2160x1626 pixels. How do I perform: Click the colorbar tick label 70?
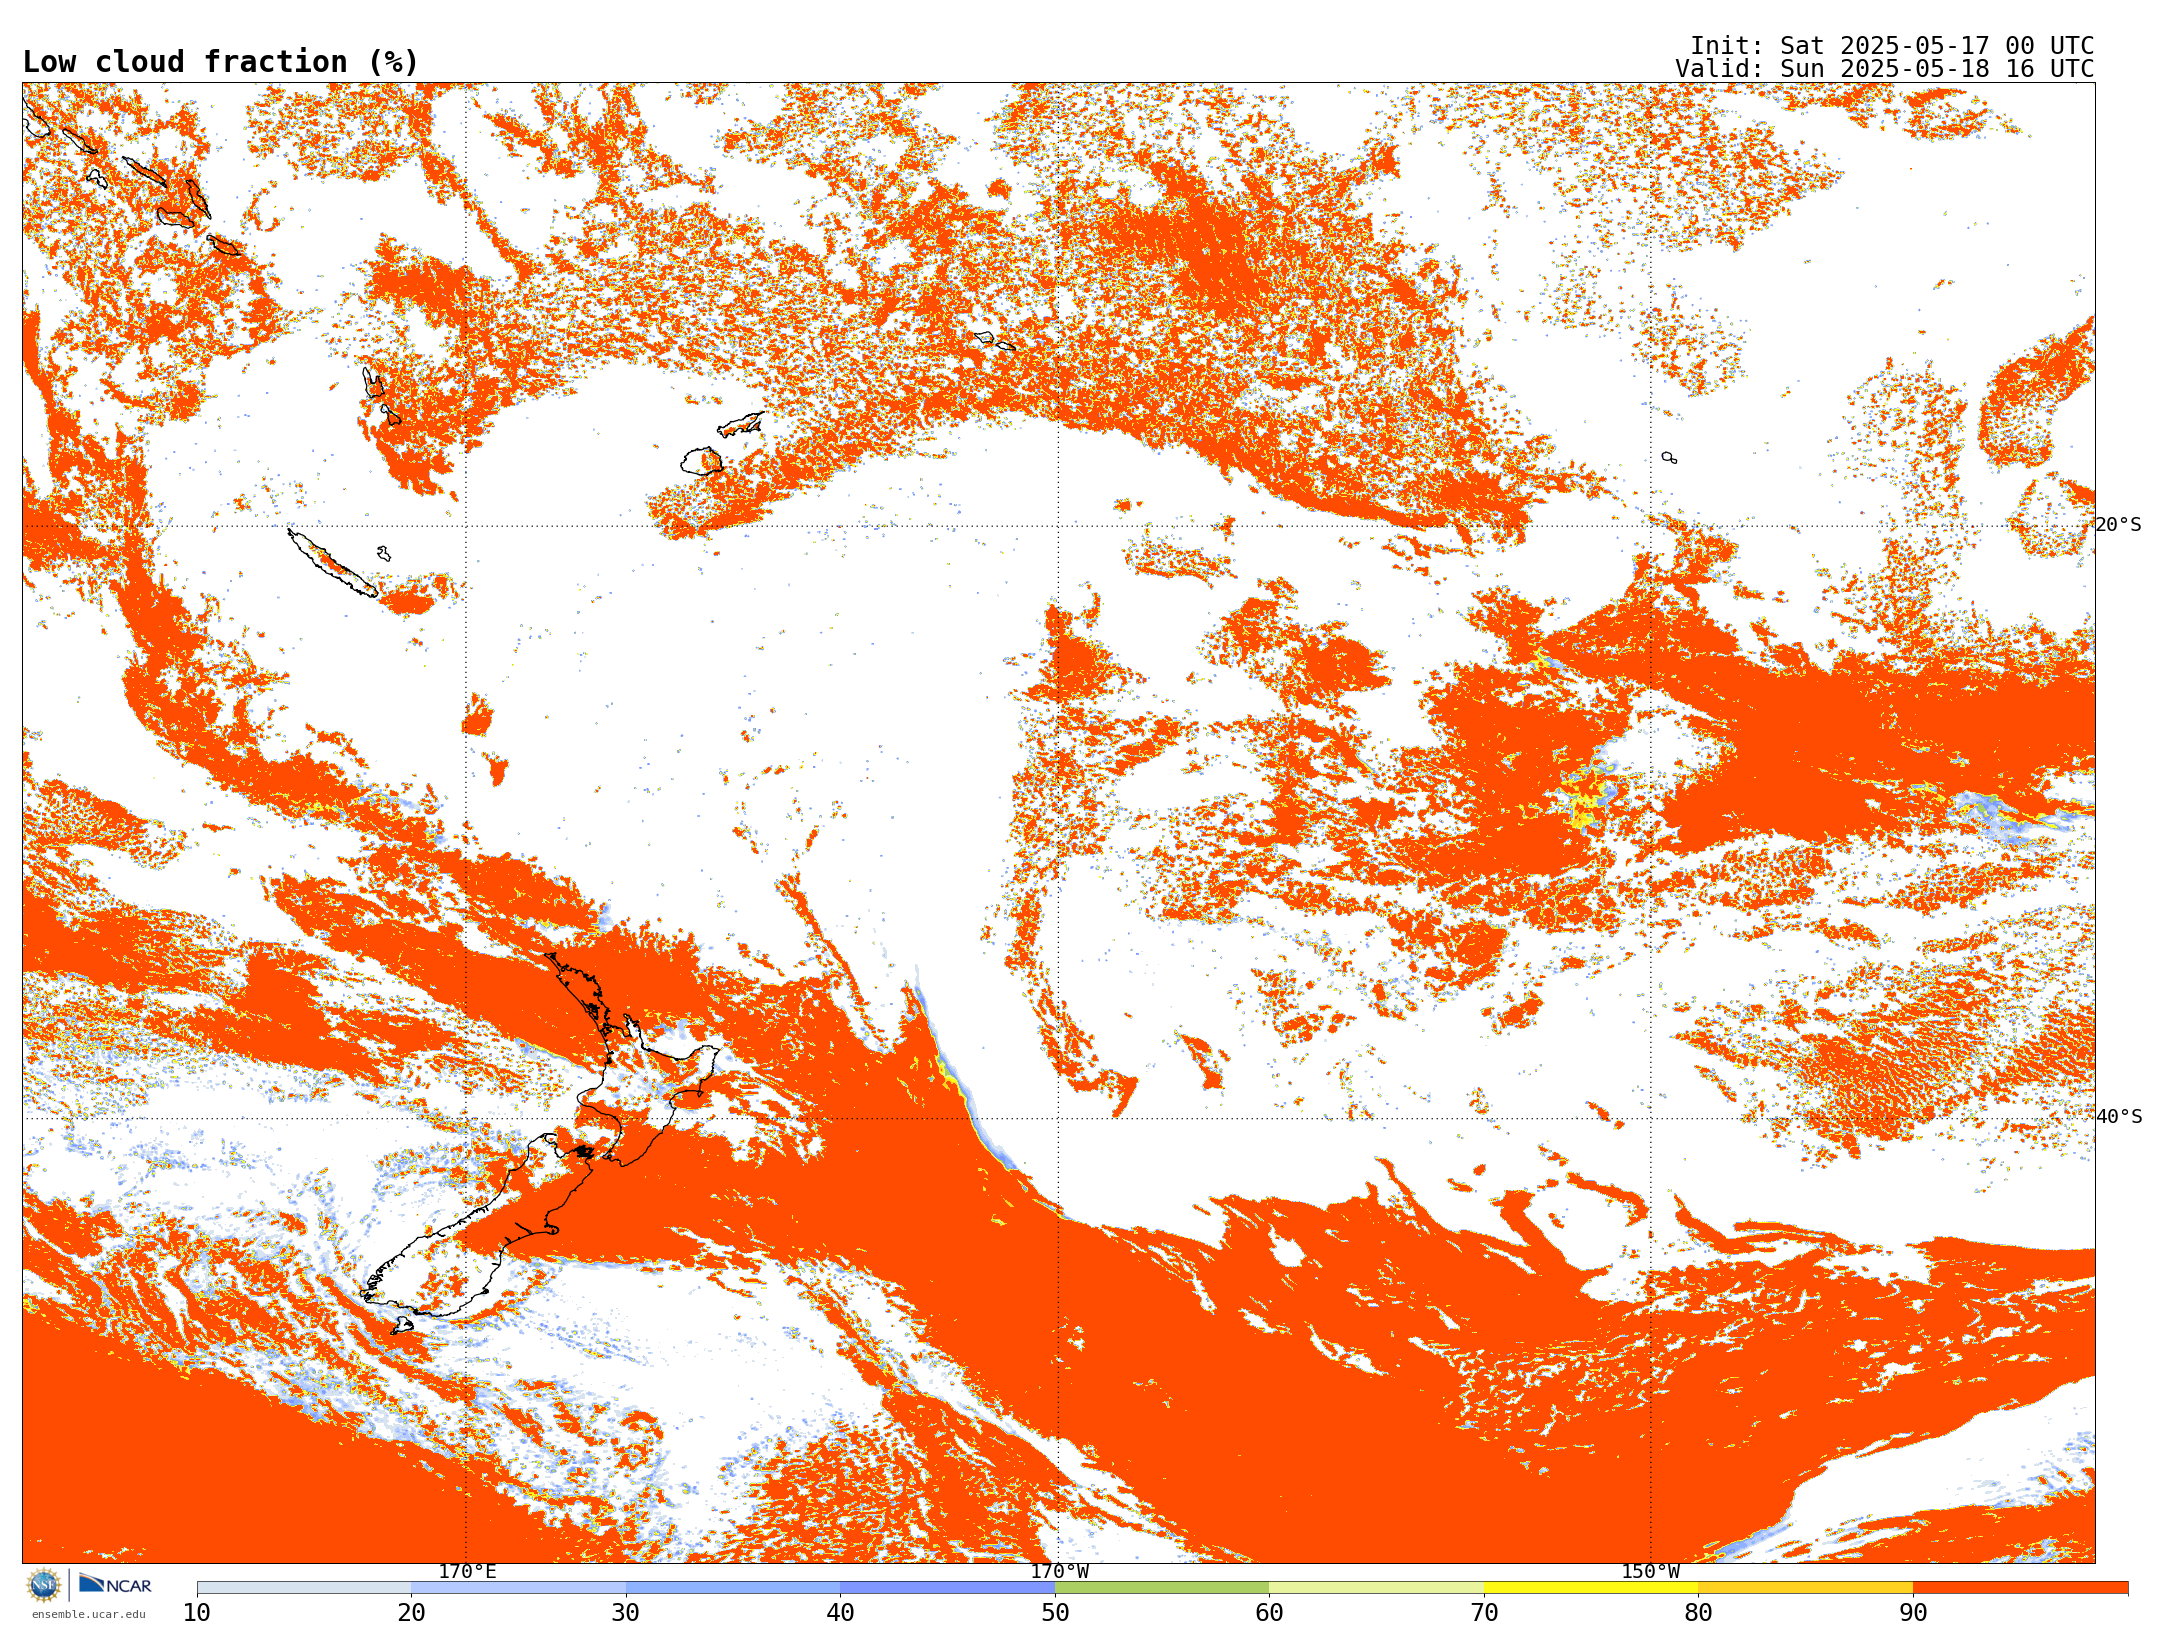[1484, 1613]
